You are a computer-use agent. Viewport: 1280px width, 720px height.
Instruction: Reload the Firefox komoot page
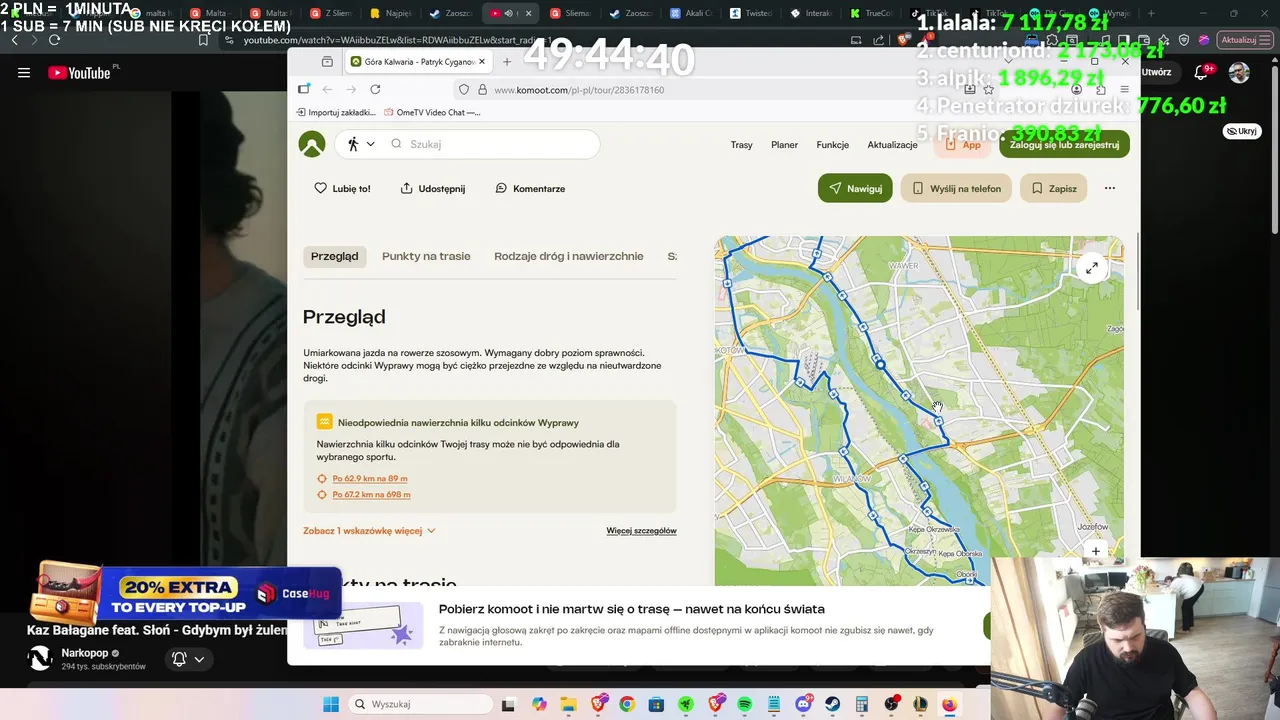(375, 89)
